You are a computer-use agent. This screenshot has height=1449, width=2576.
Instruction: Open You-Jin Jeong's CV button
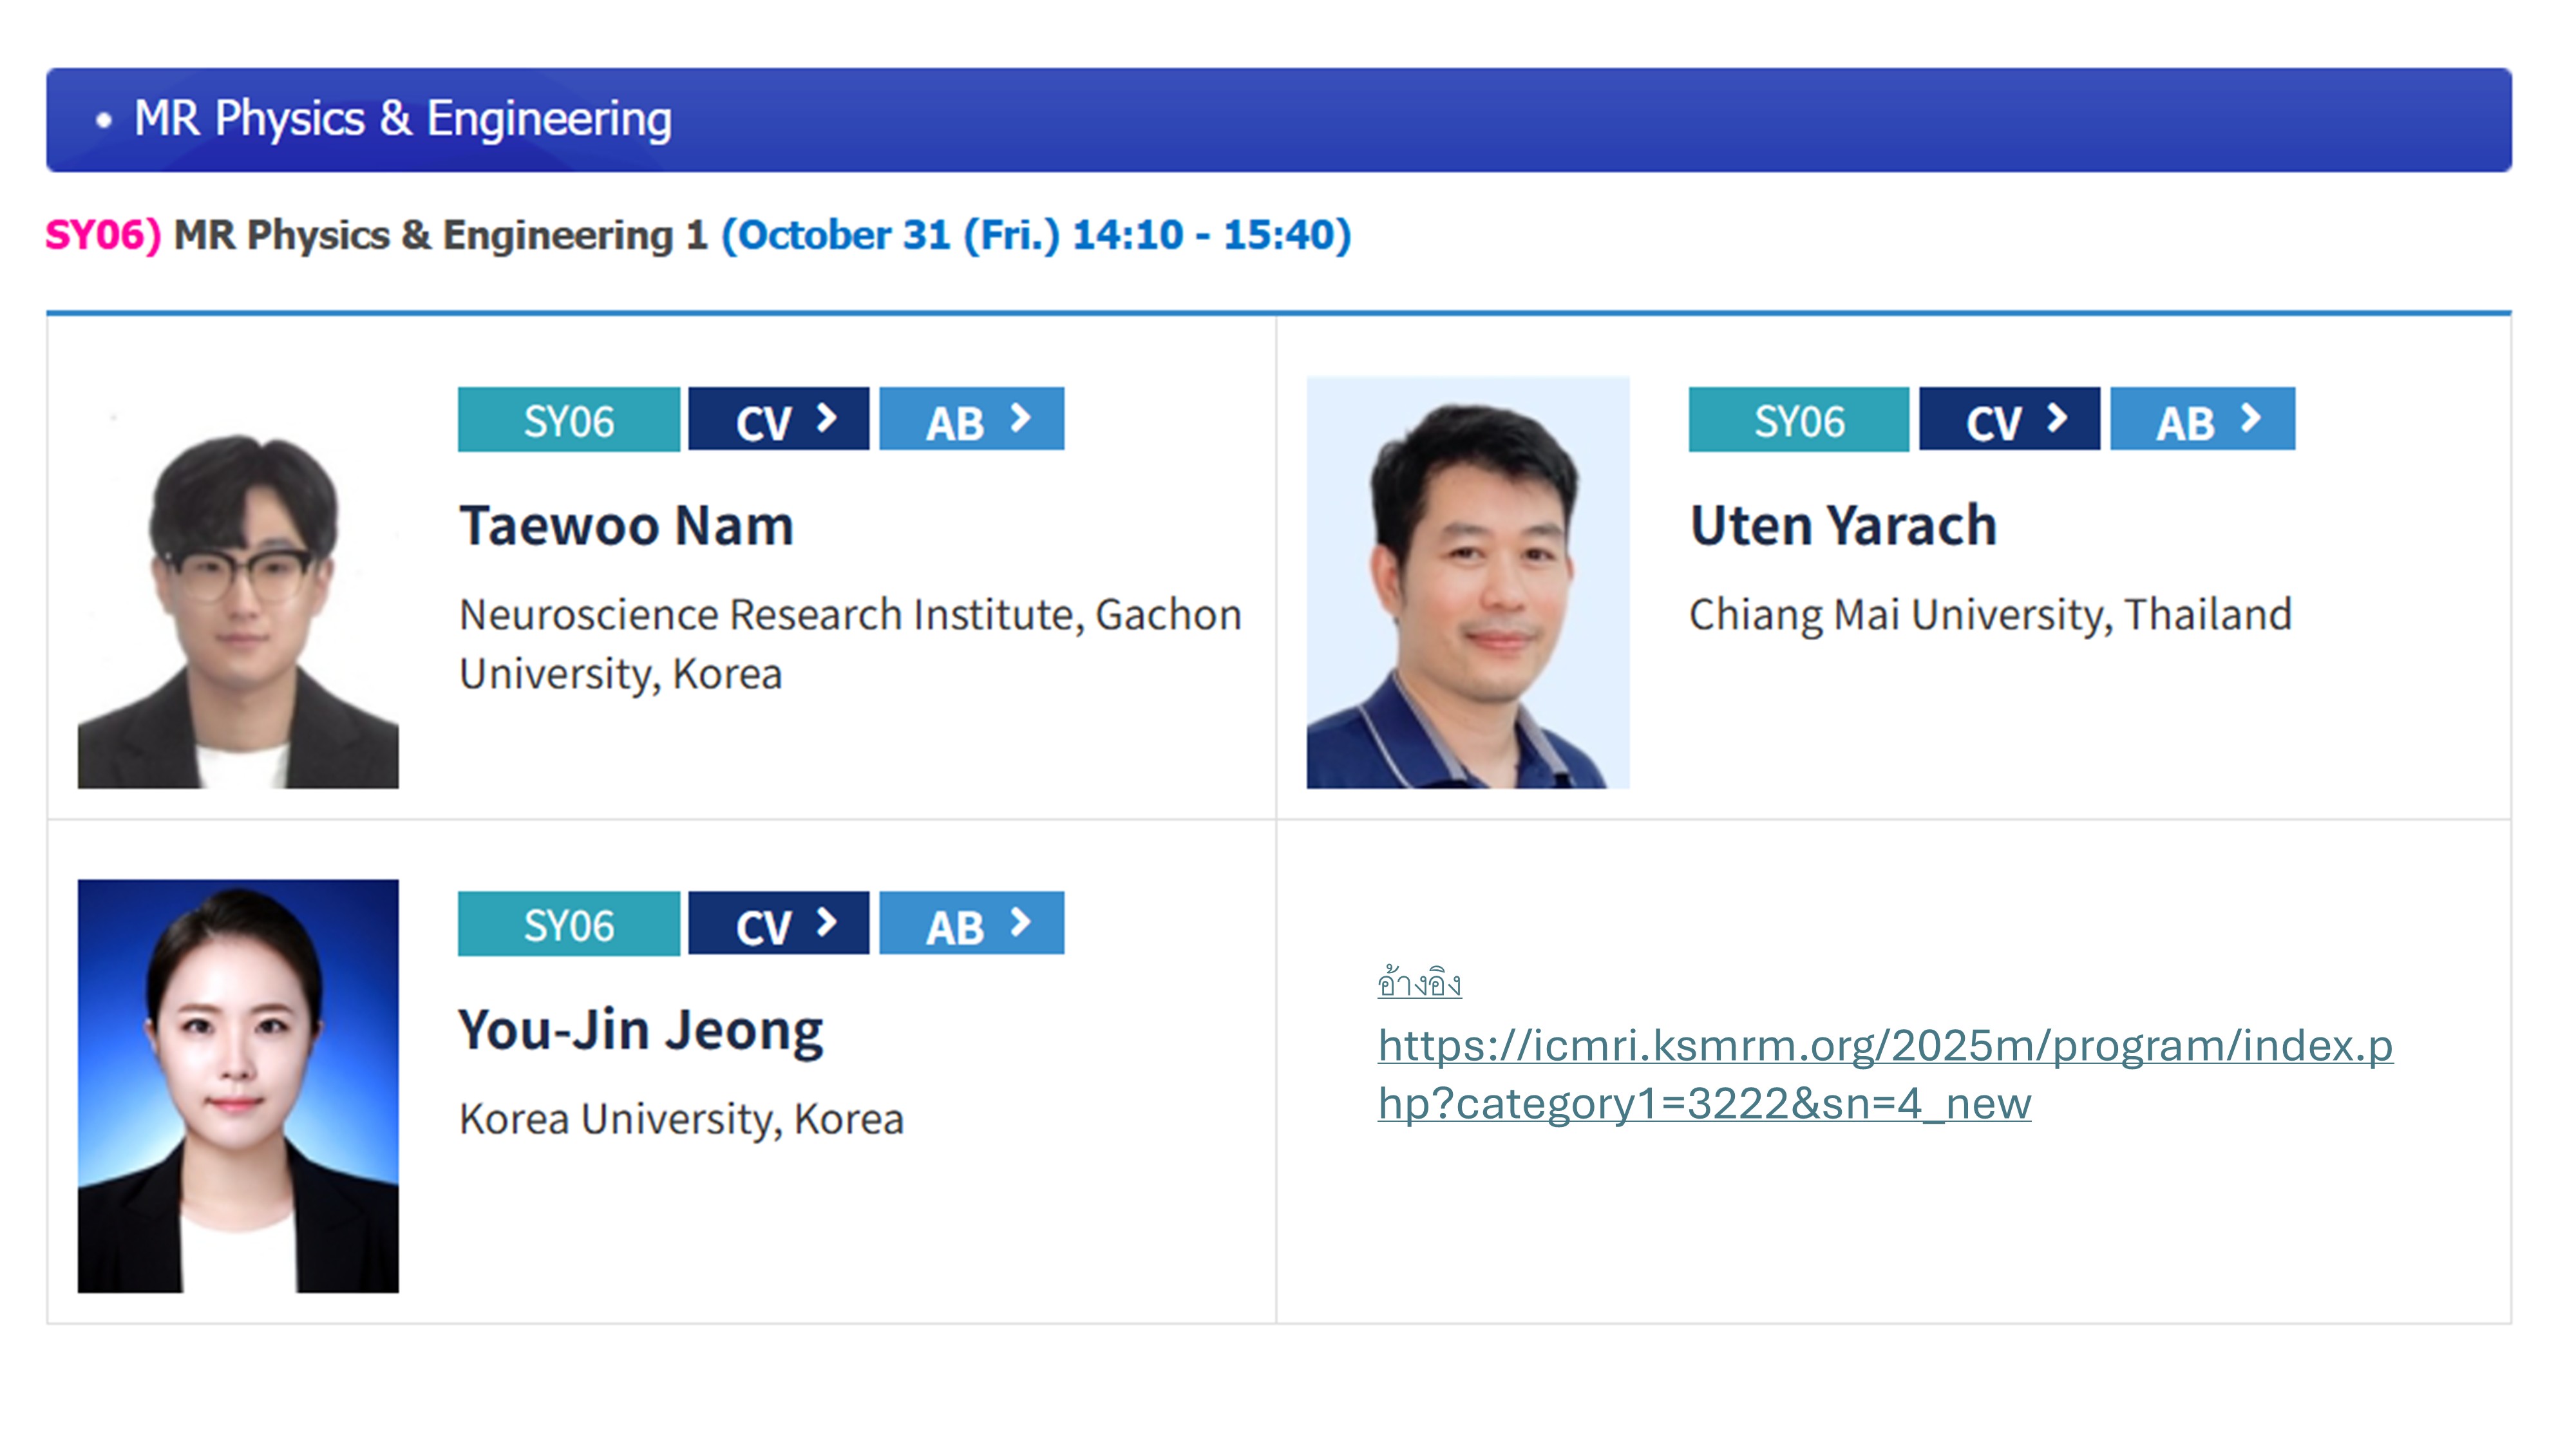click(778, 924)
